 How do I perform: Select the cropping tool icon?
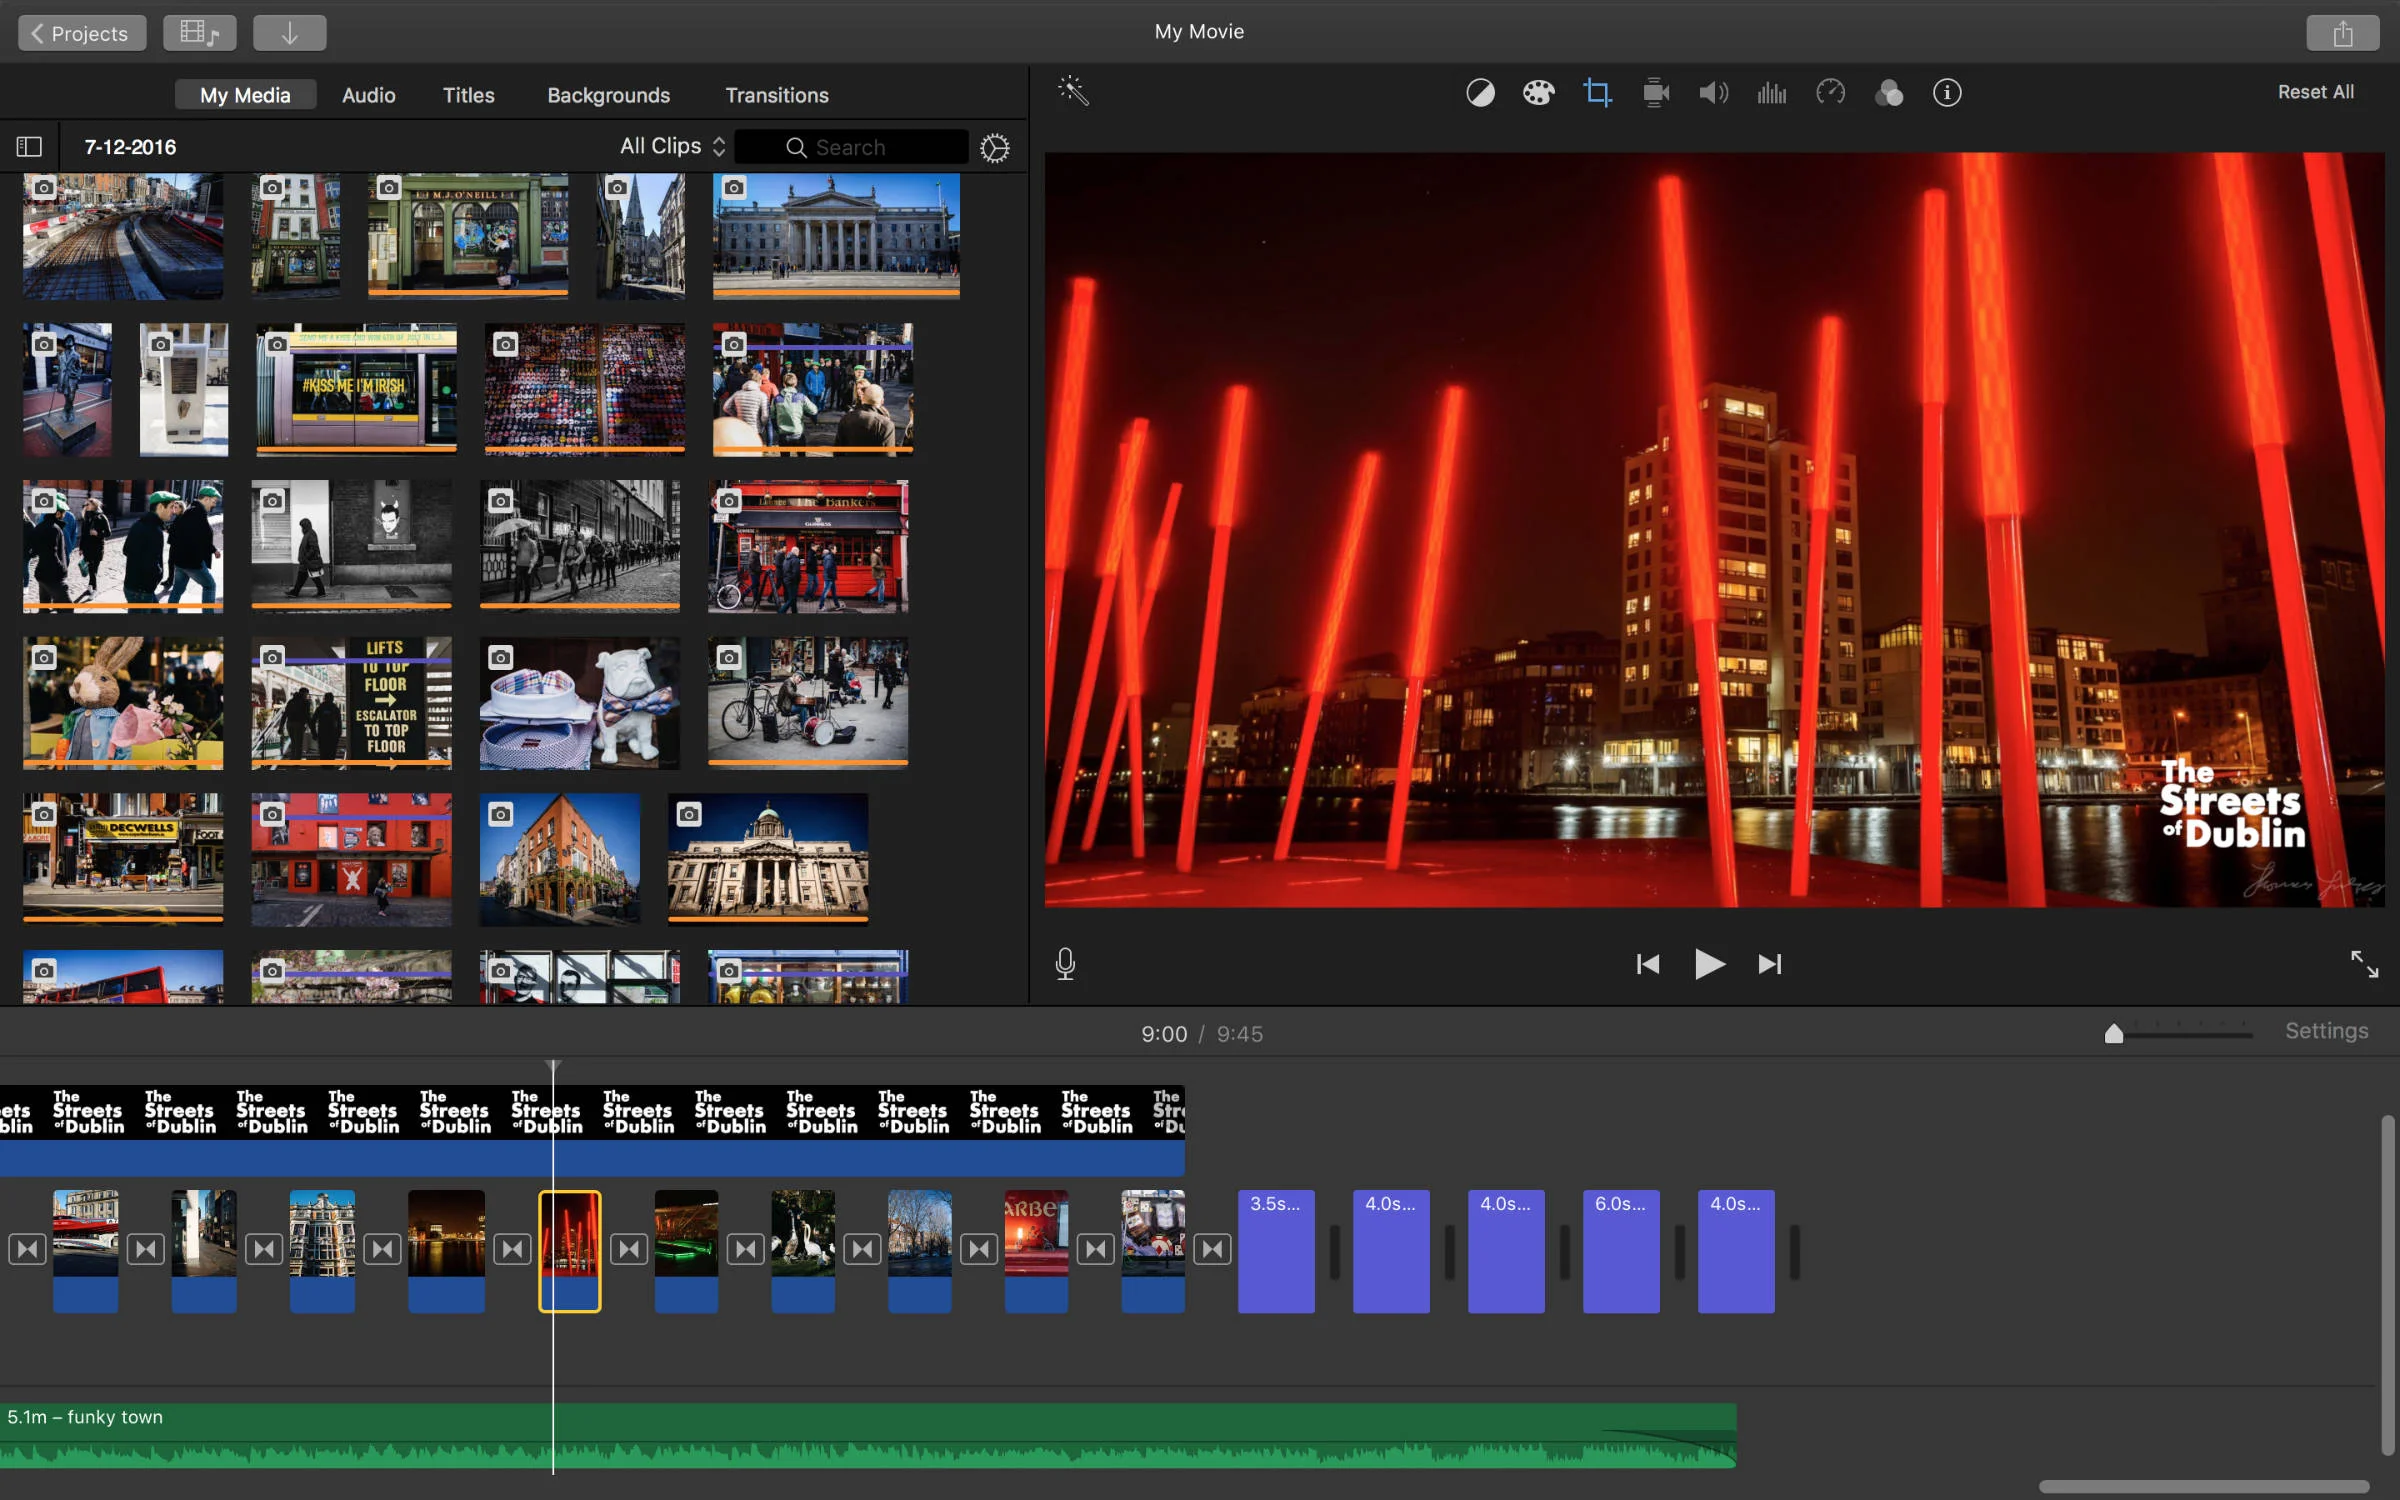tap(1597, 93)
